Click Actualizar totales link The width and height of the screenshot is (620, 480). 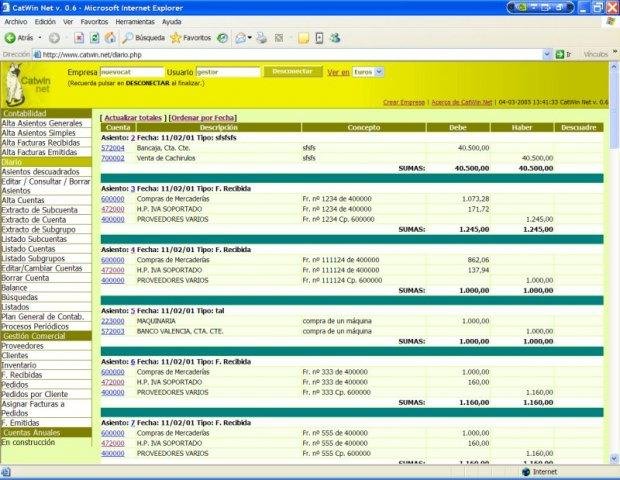(x=133, y=118)
